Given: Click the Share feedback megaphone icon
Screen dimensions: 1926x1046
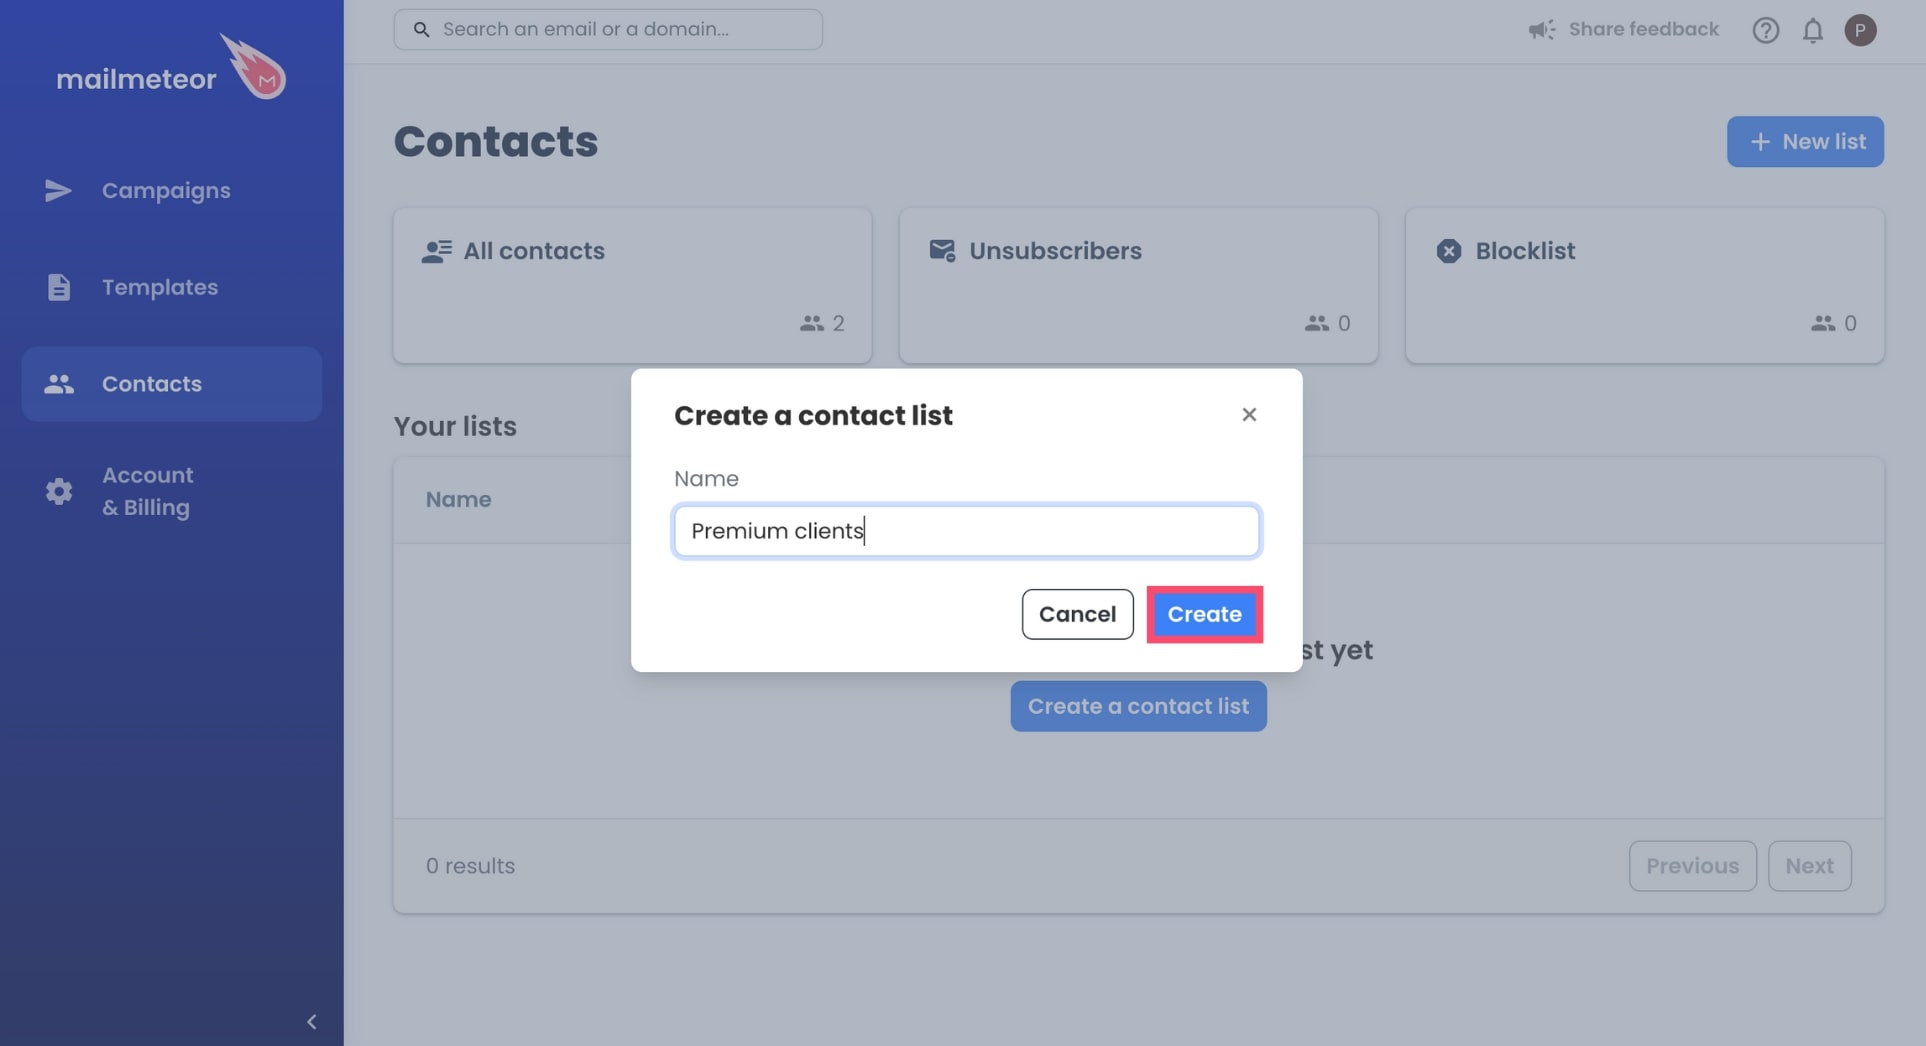Looking at the screenshot, I should click(1541, 30).
